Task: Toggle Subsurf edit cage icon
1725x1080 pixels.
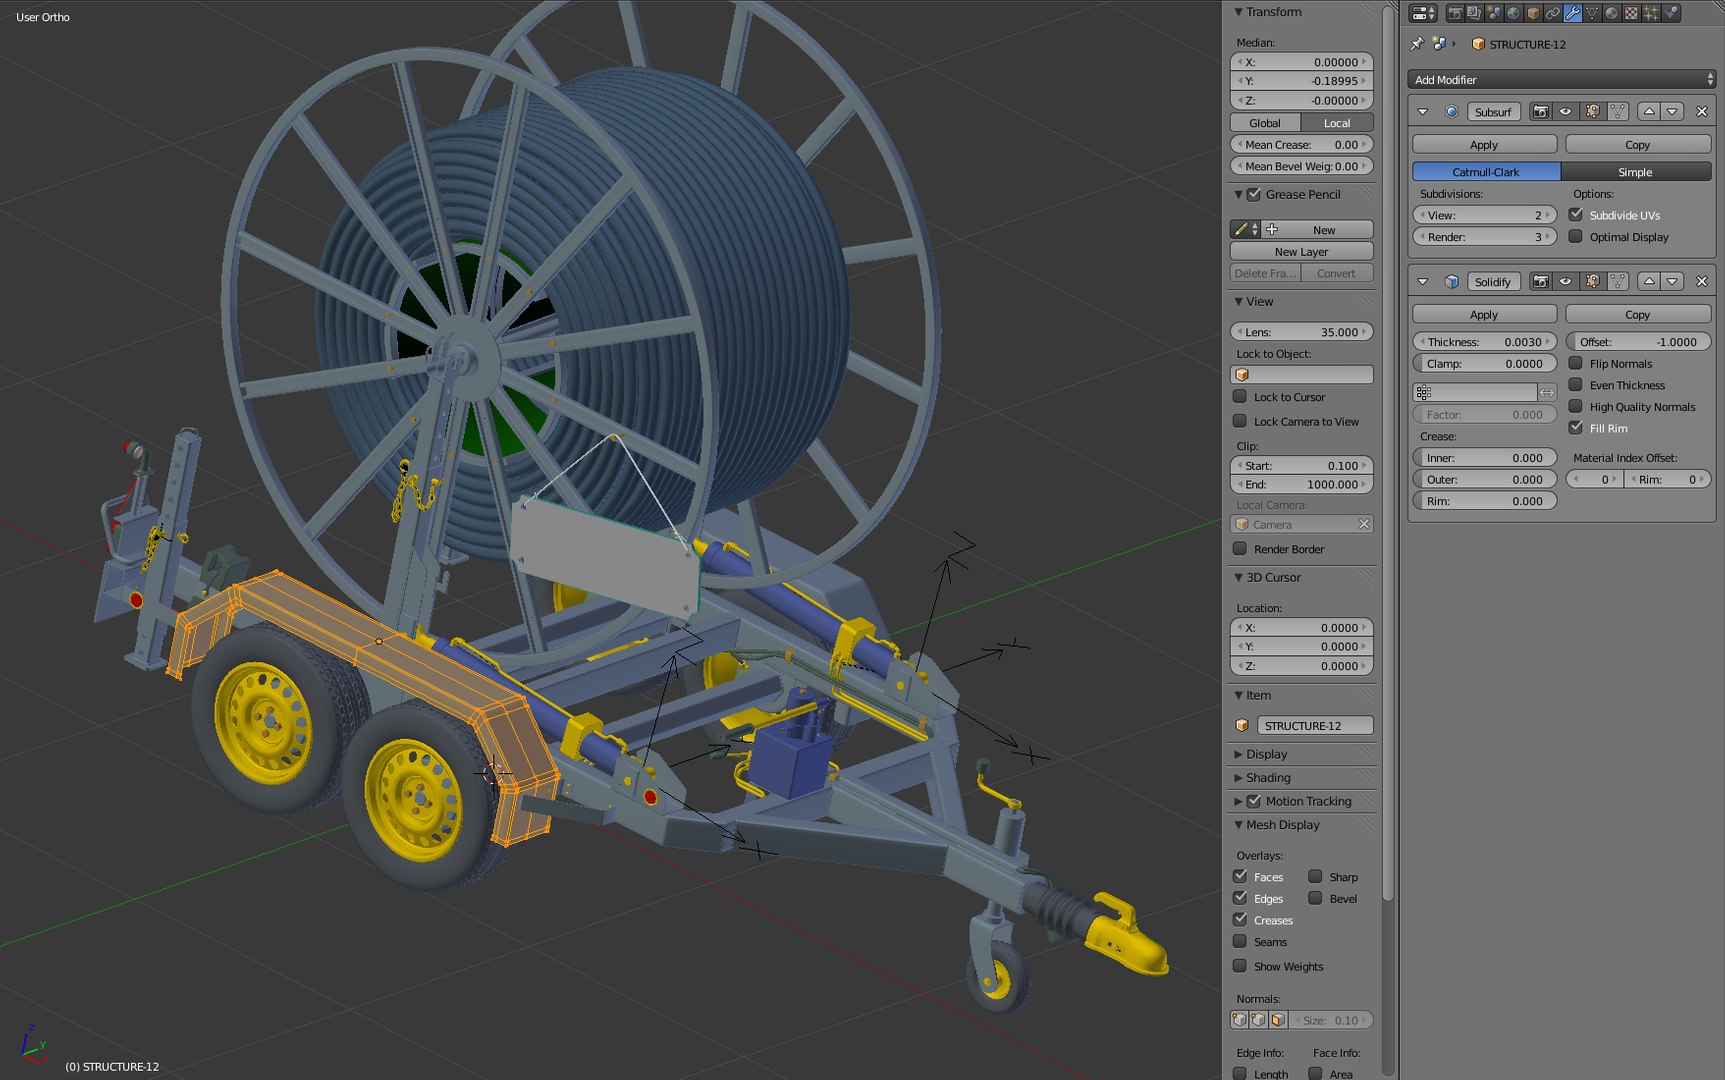Action: 1618,112
